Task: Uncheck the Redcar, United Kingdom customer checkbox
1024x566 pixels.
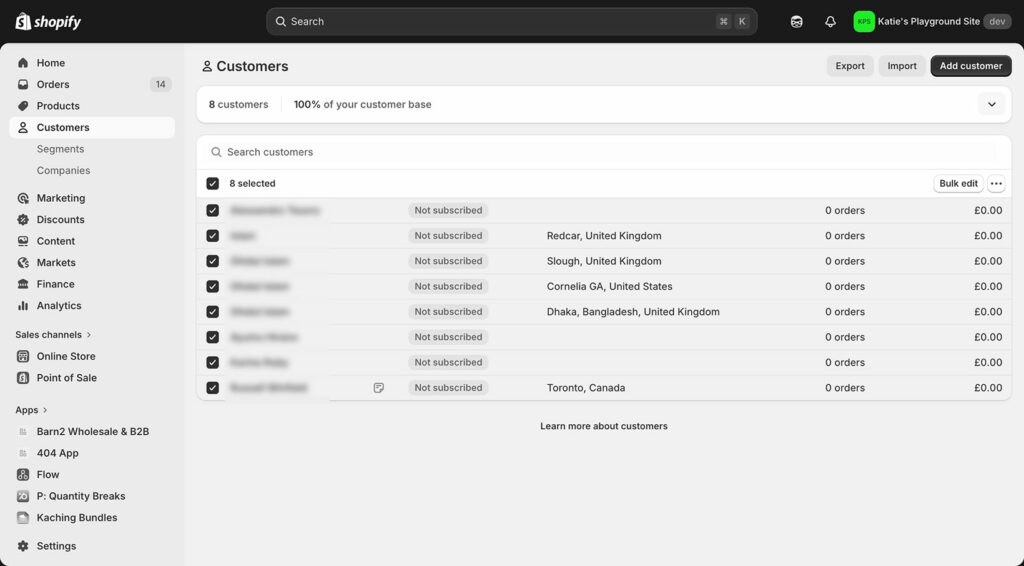Action: tap(212, 236)
